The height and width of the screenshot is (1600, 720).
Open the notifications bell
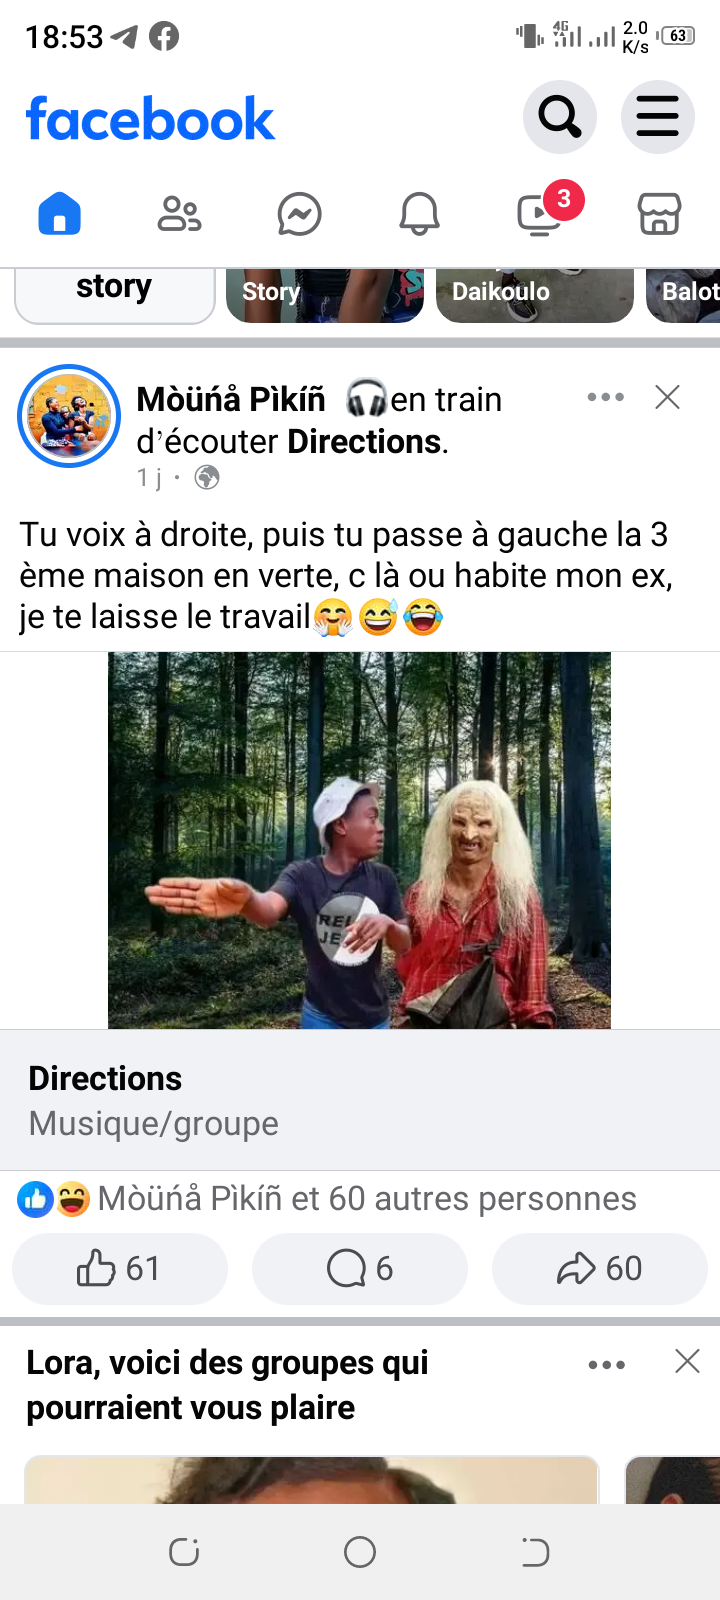point(420,214)
